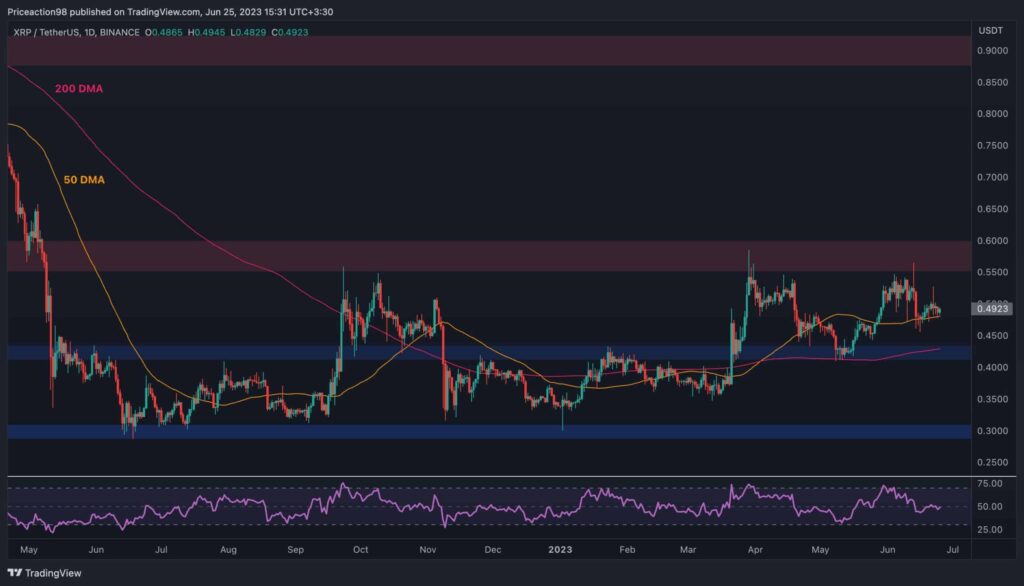Click the 0.8500 price axis label

[x=992, y=82]
